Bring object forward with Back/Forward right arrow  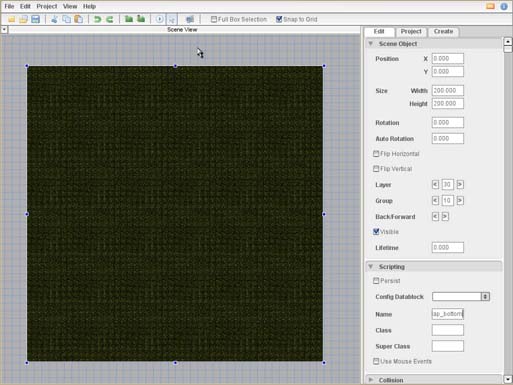445,216
